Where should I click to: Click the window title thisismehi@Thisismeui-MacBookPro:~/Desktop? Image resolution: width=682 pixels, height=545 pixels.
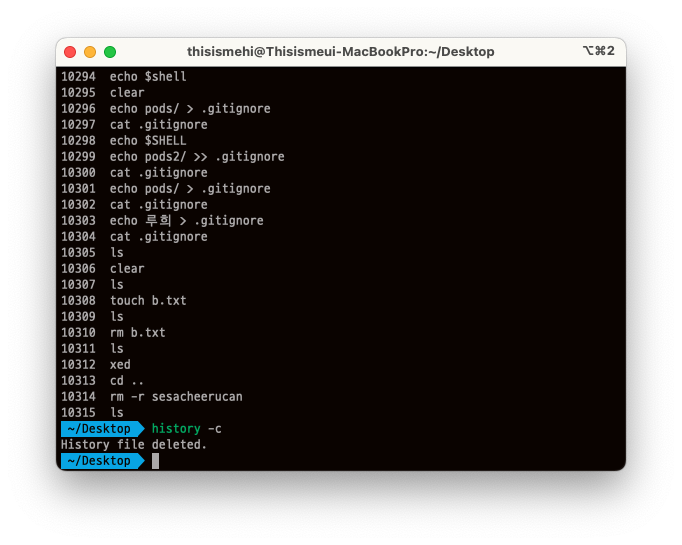point(341,52)
